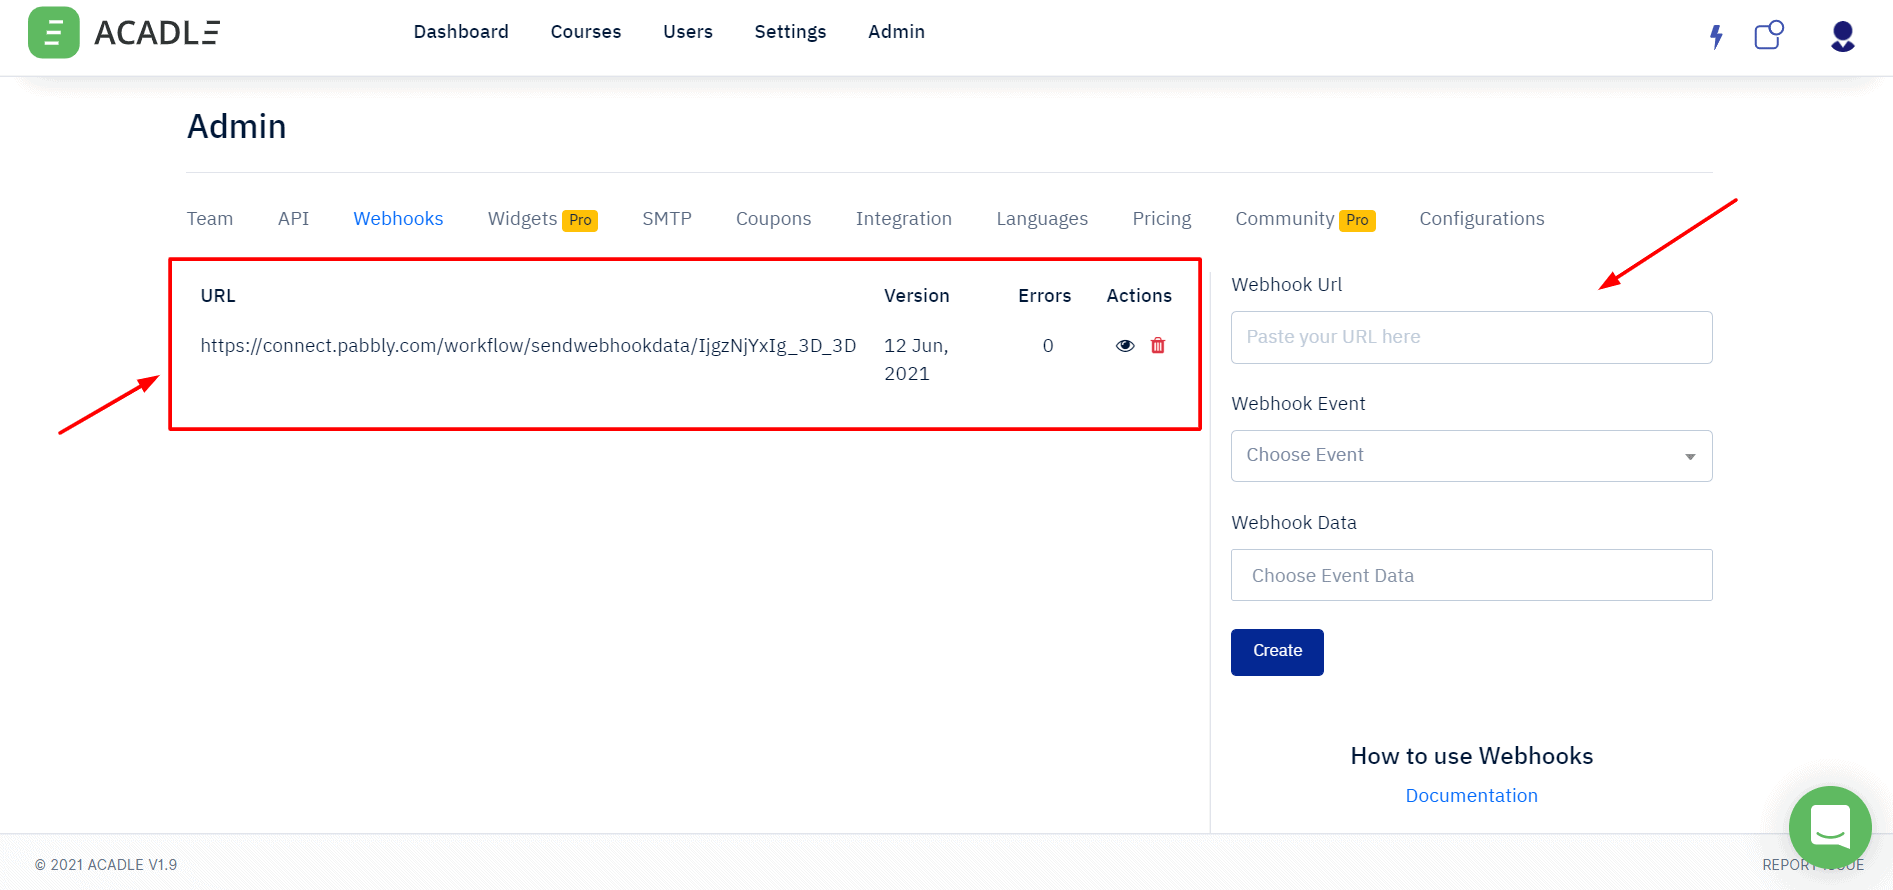Viewport: 1893px width, 890px height.
Task: Open the green chat support bubble
Action: 1829,827
